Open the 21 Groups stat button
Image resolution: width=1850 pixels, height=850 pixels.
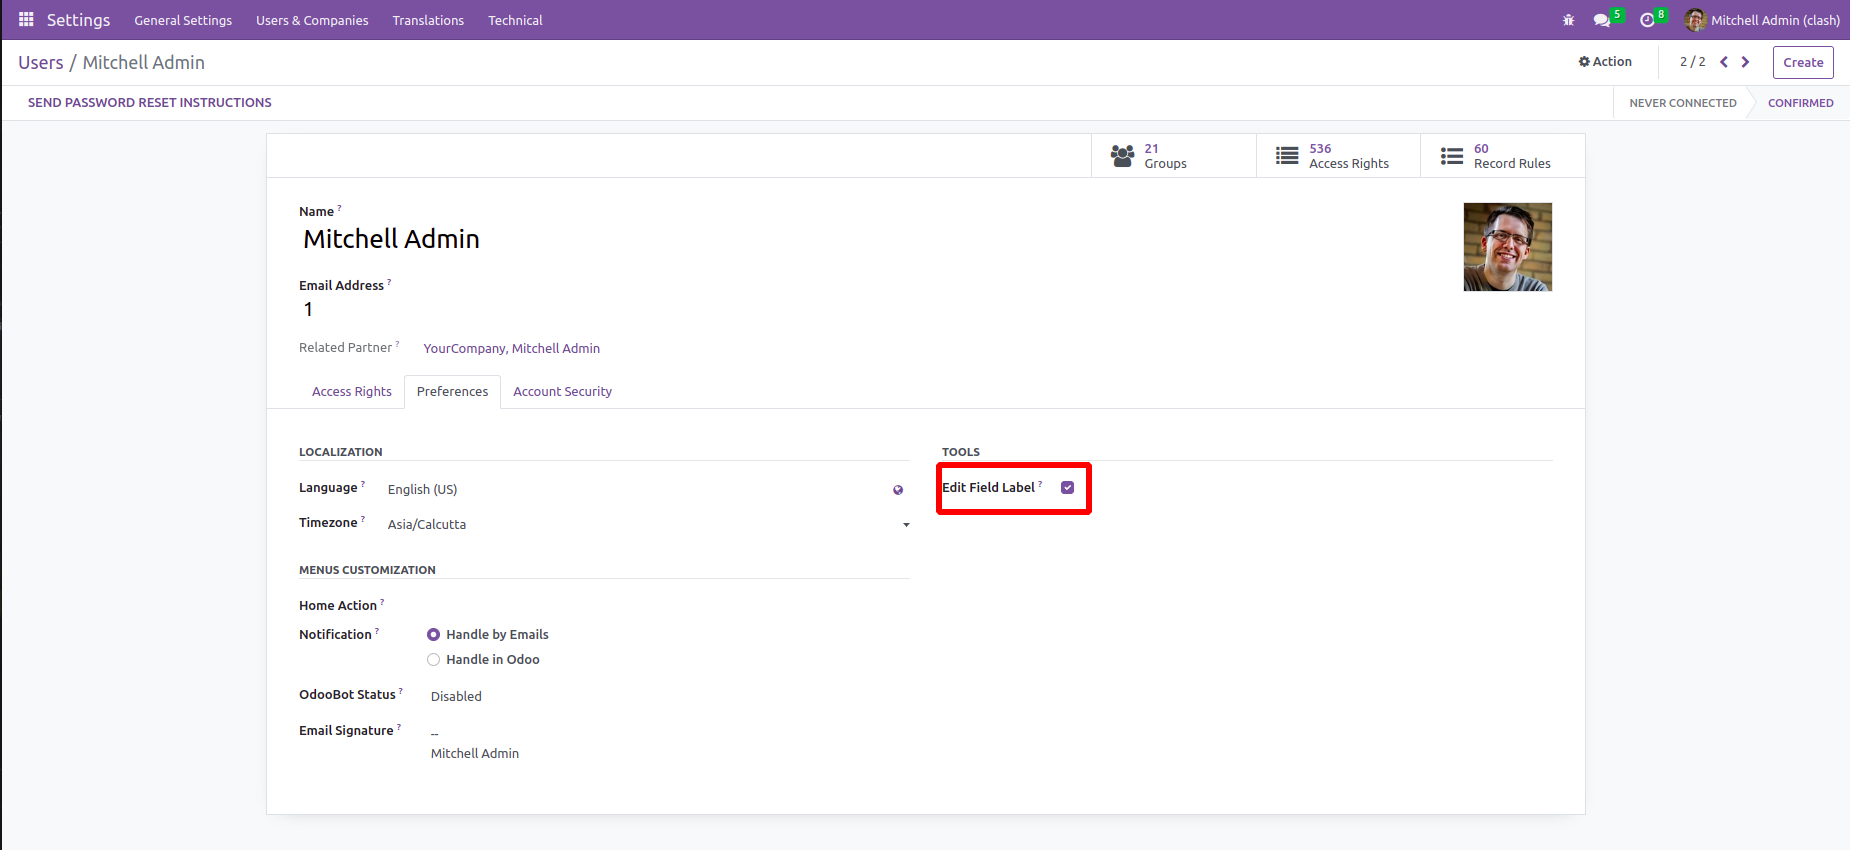[1173, 156]
